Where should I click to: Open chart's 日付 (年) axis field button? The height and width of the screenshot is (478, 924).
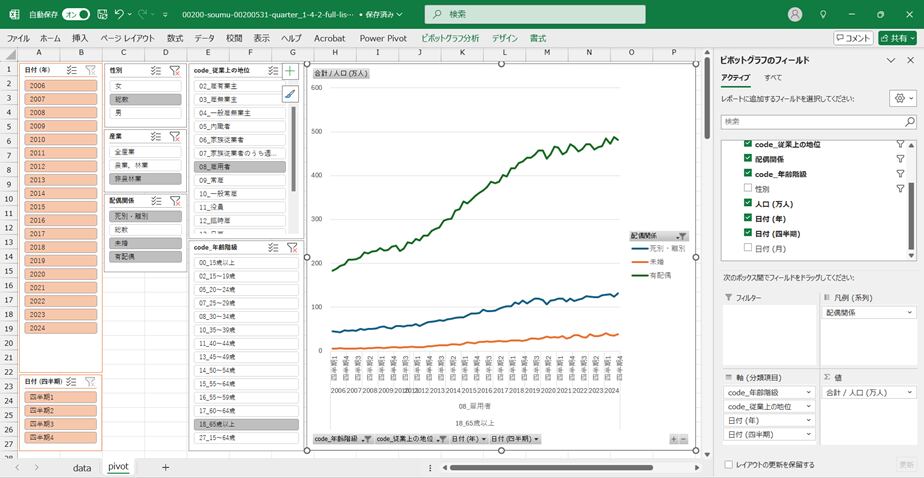click(470, 439)
